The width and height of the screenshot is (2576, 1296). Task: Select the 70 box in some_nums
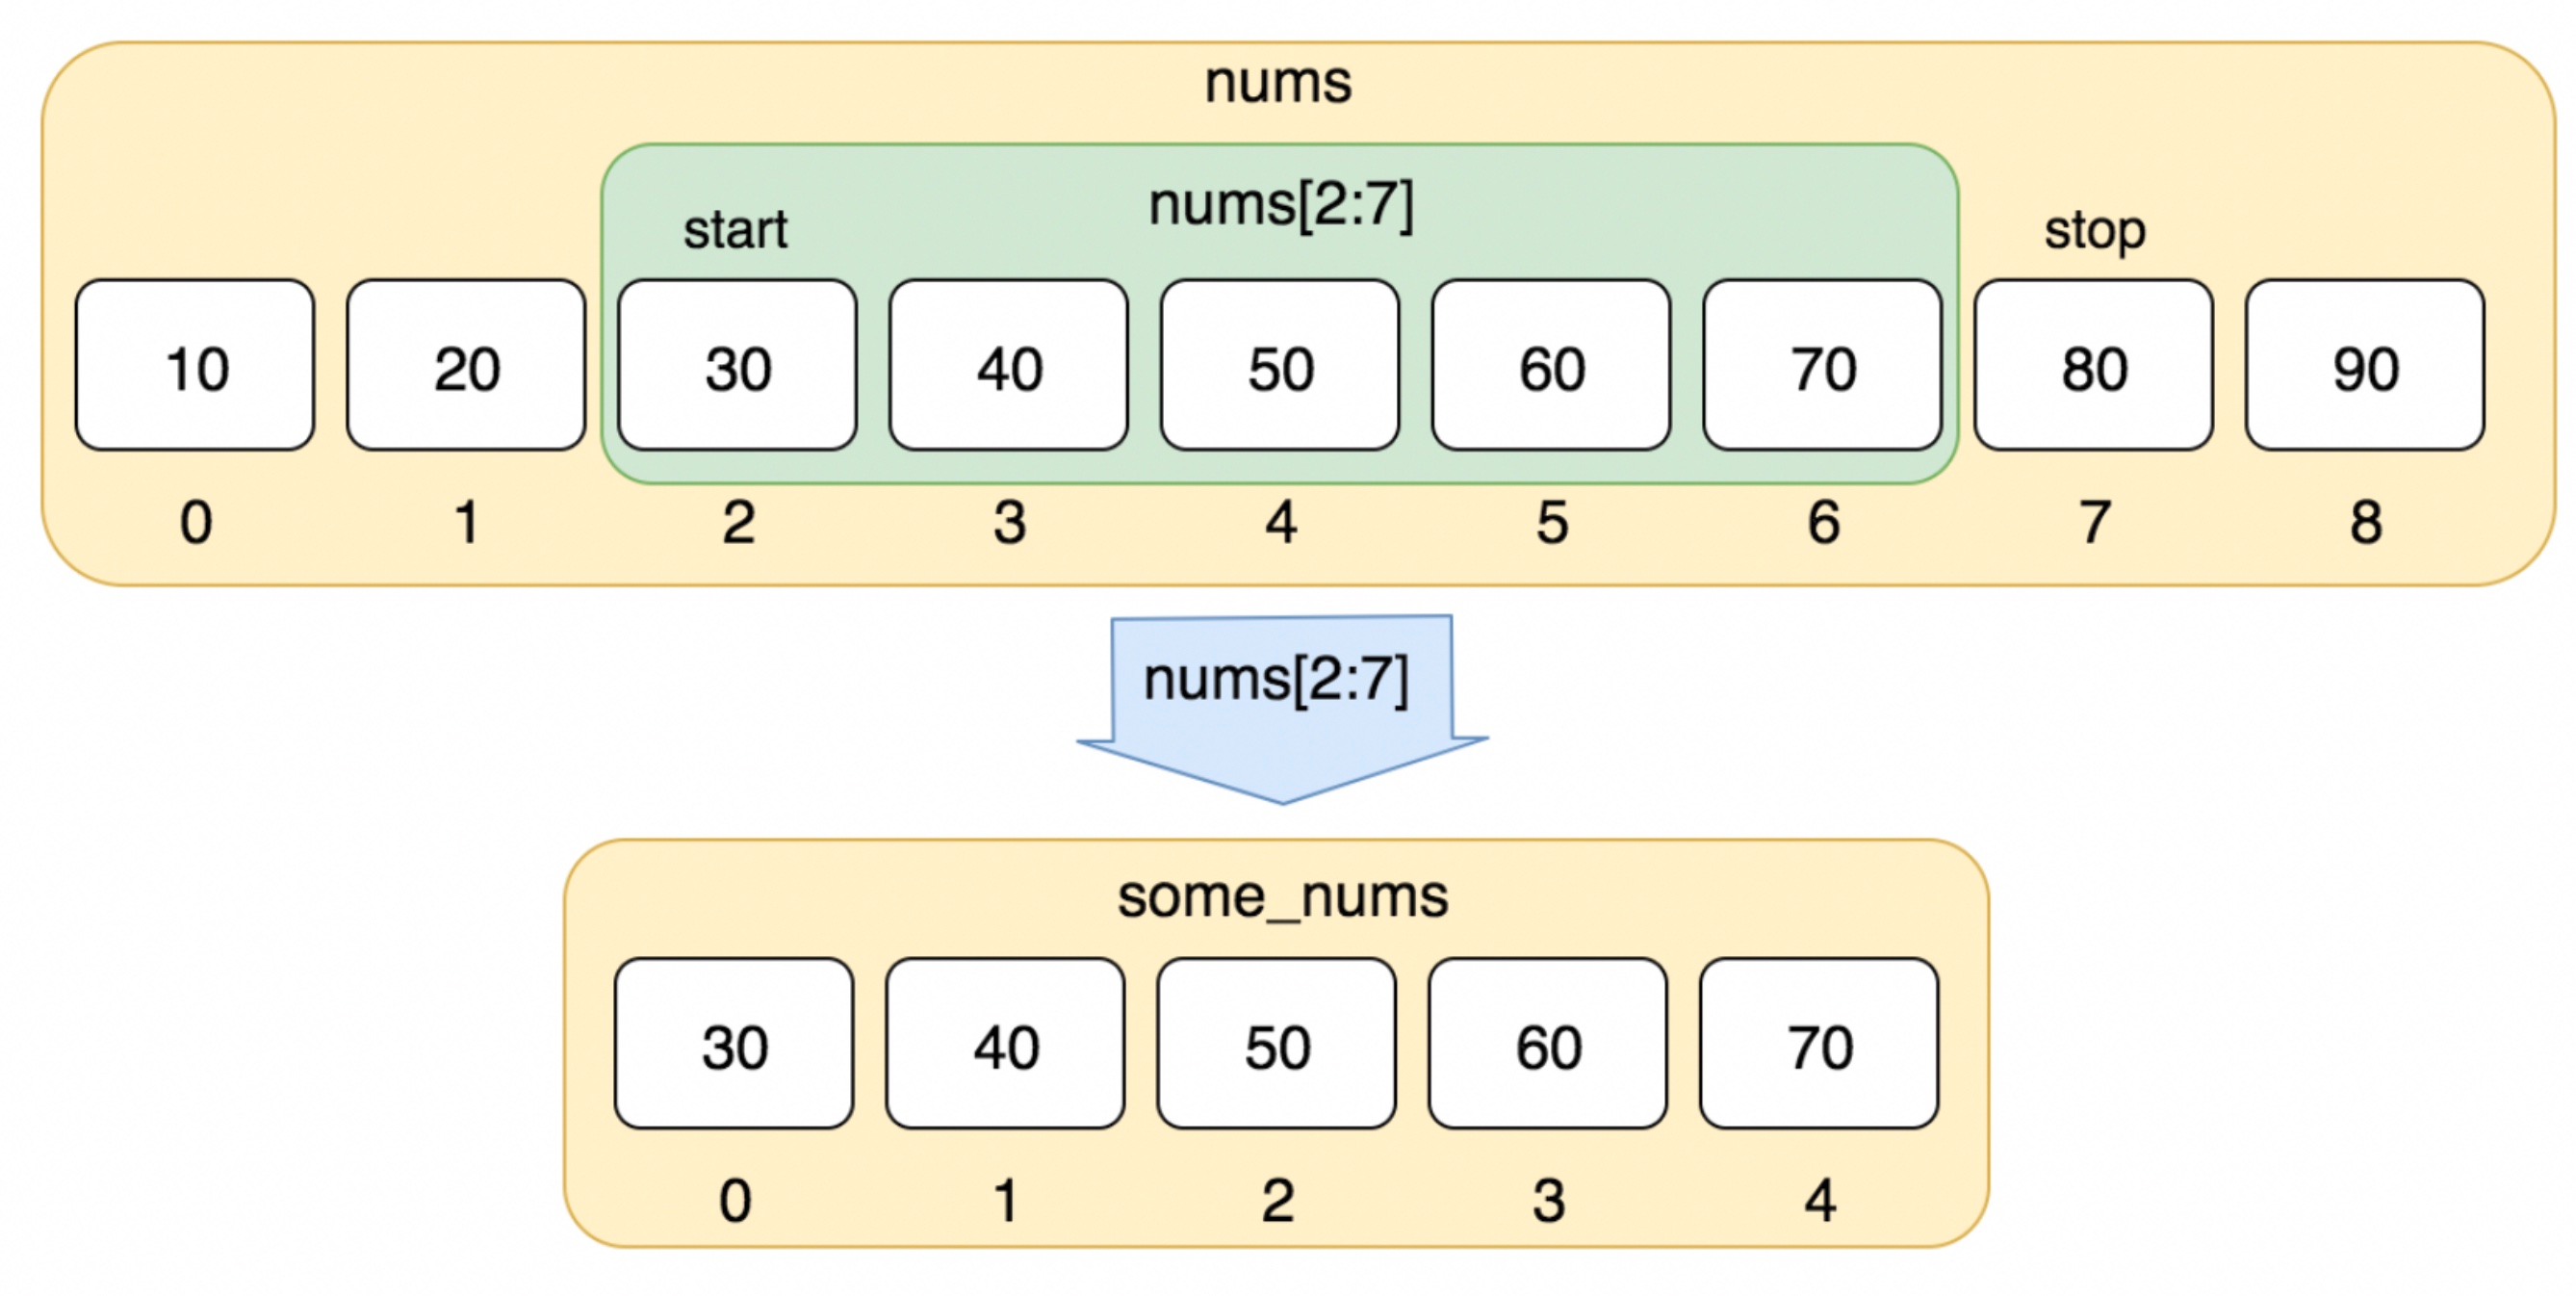point(1819,1043)
